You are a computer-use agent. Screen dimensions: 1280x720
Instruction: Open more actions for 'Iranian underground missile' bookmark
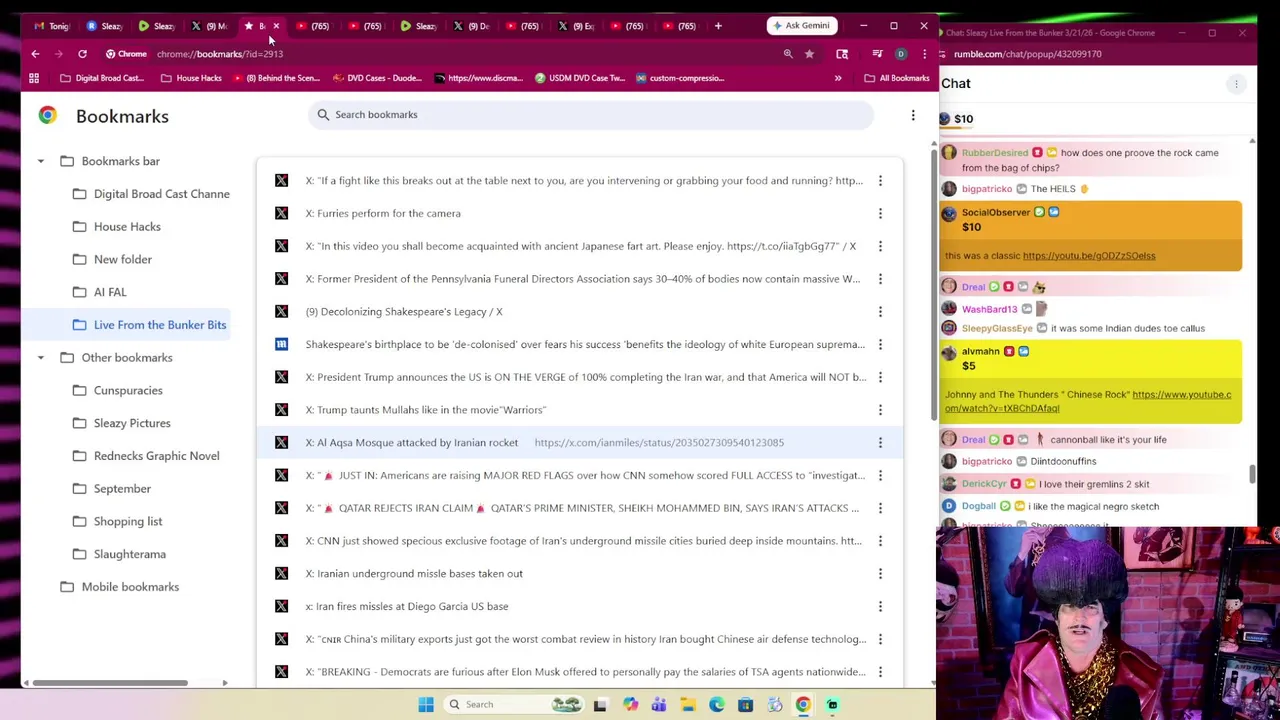pos(880,574)
